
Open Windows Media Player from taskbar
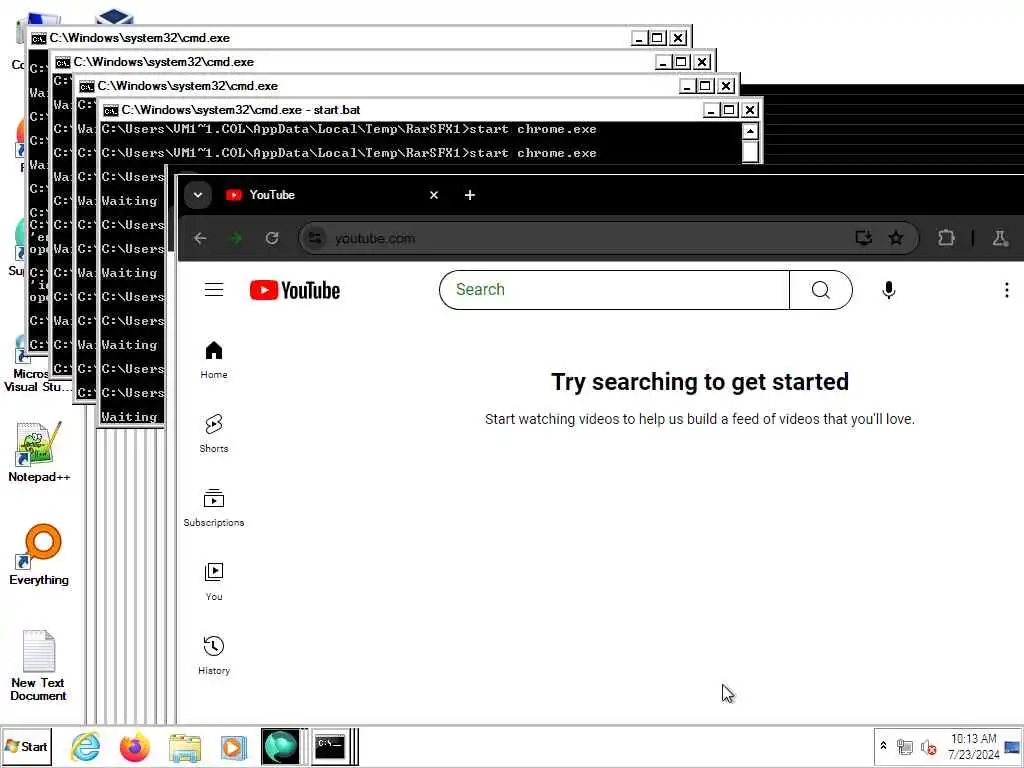[x=233, y=747]
